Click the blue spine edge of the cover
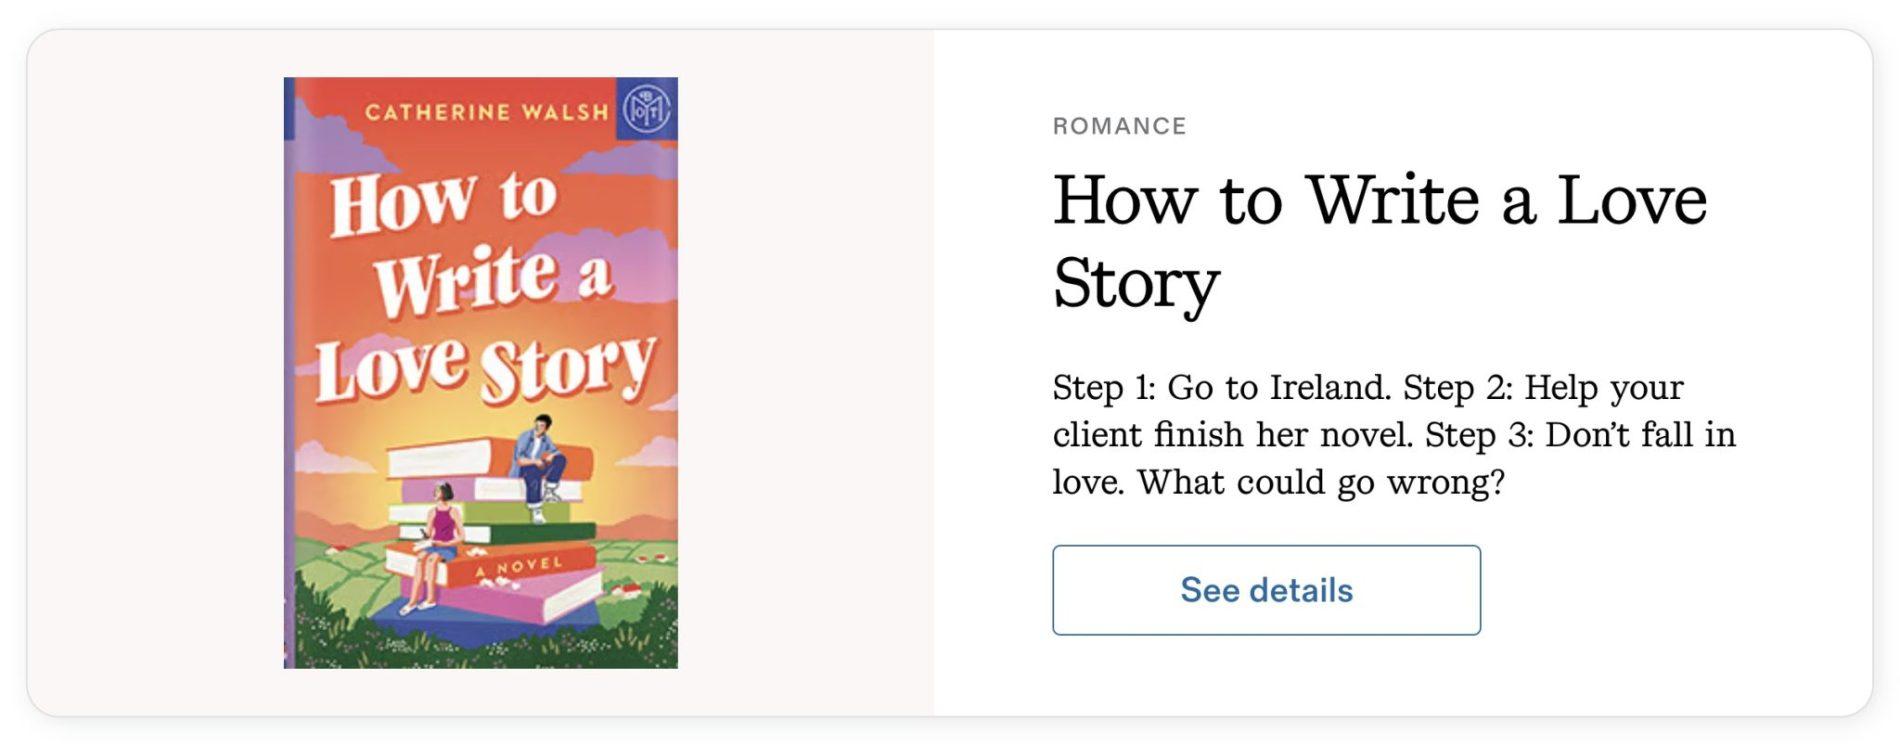Screen dimensions: 1900x746 (x=289, y=380)
